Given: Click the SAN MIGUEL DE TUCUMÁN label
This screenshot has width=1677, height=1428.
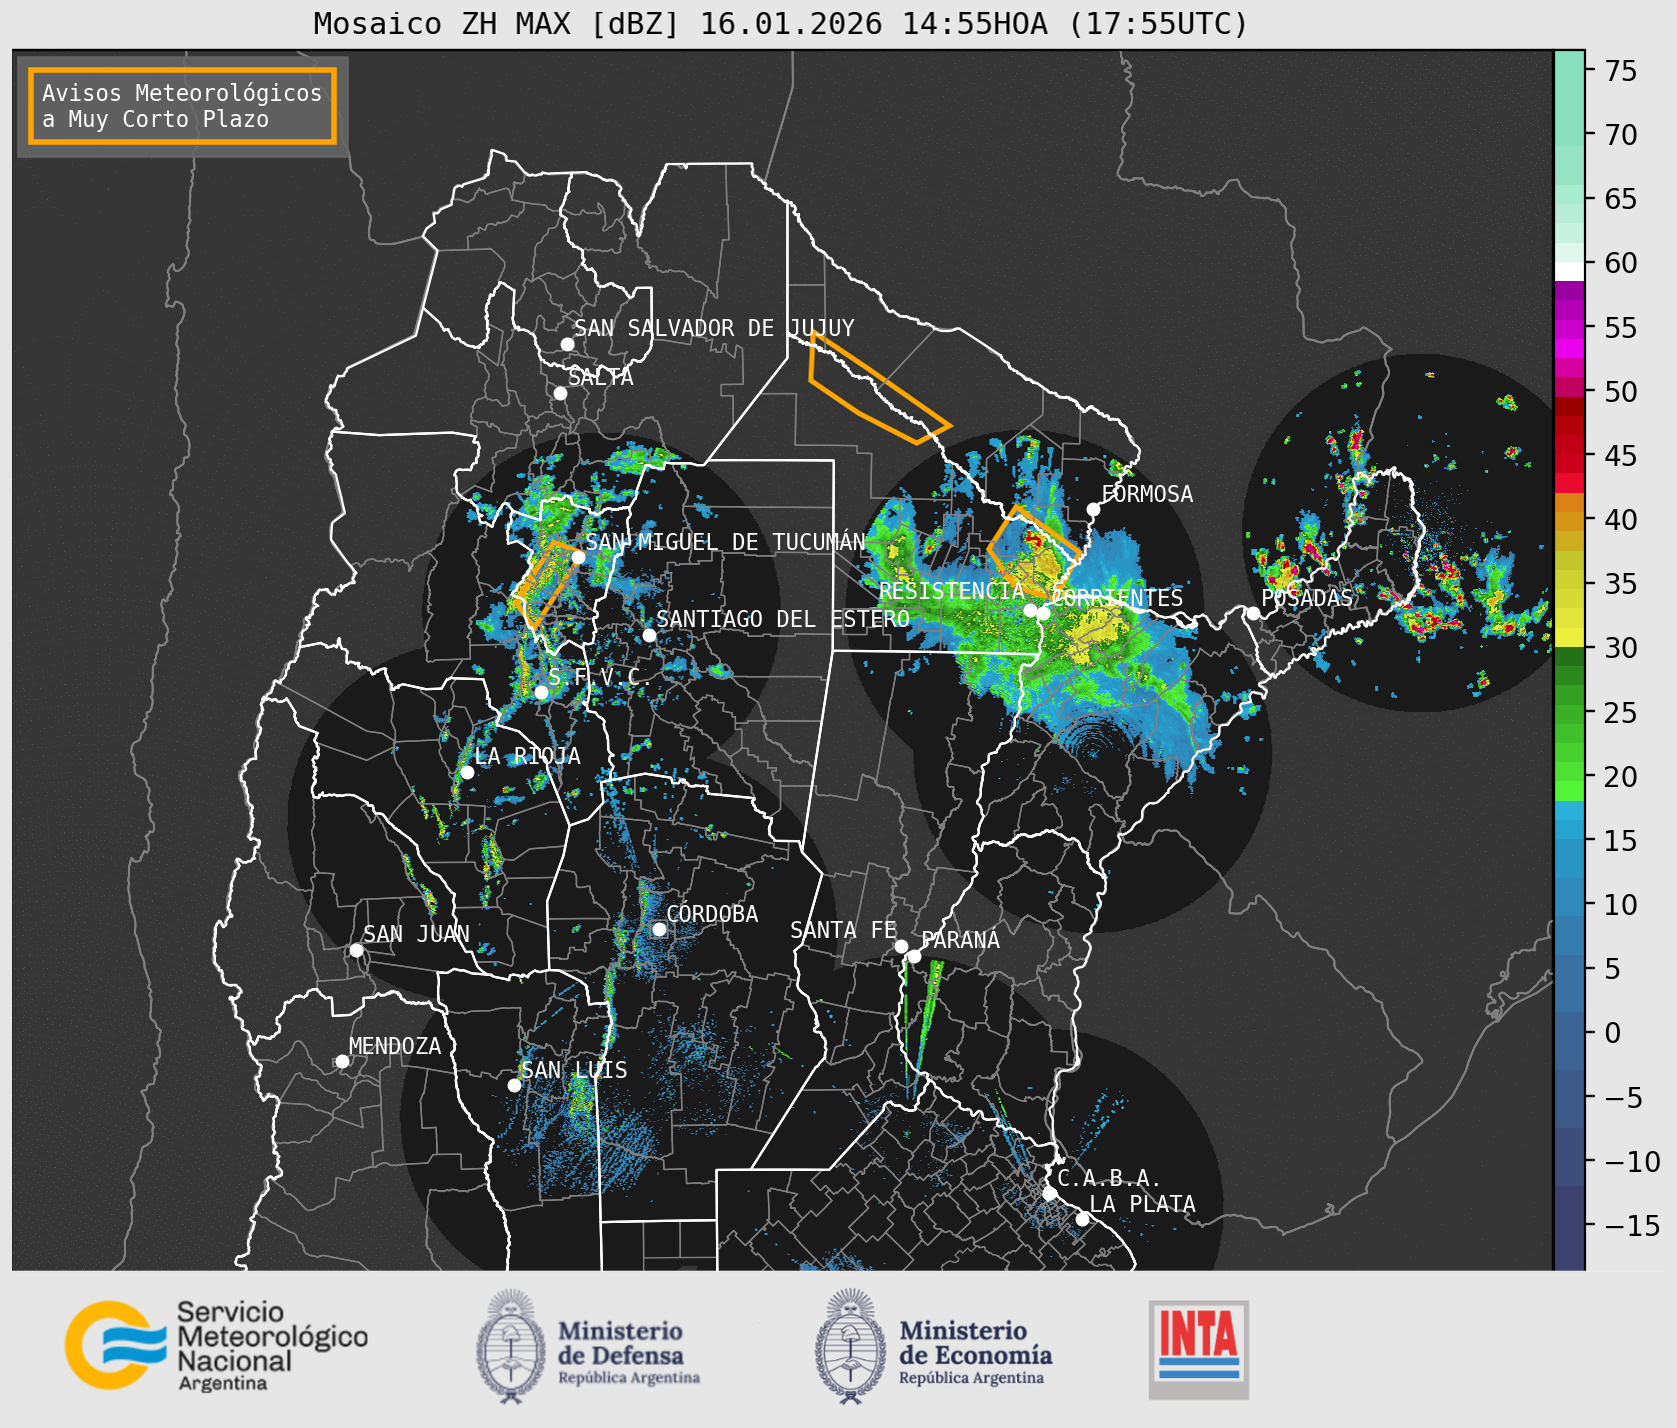Looking at the screenshot, I should (x=725, y=542).
